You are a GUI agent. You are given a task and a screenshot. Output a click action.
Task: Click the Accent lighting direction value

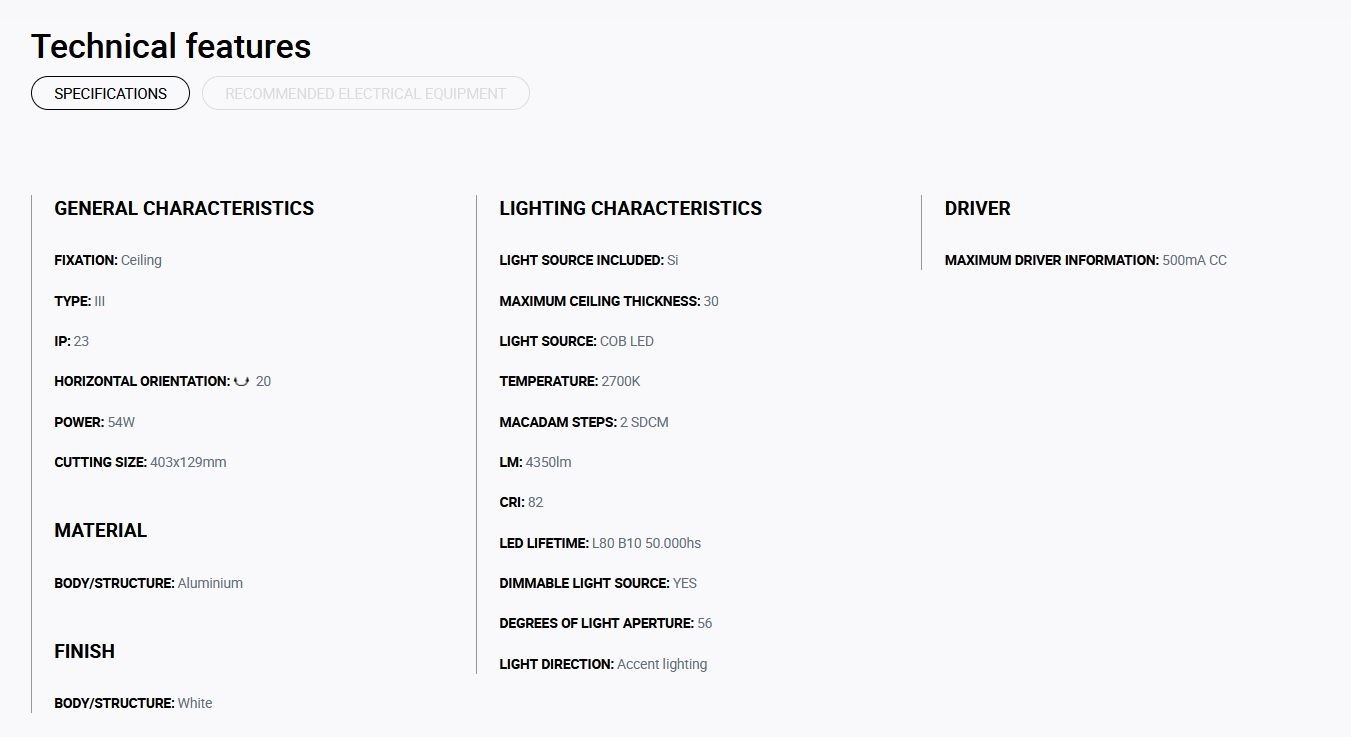[662, 664]
